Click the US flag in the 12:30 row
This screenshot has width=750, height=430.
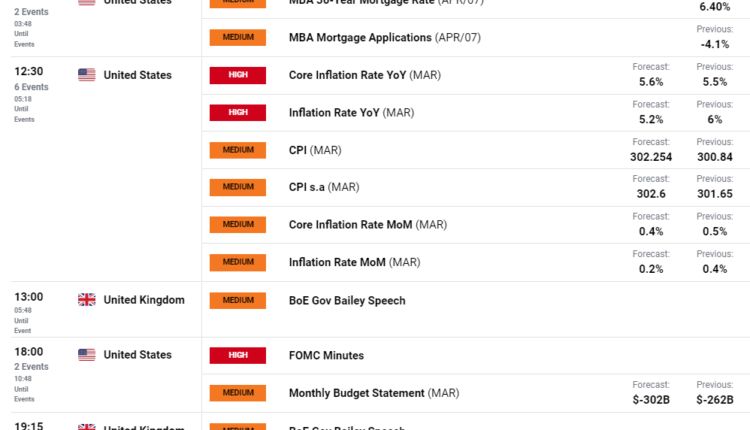tap(87, 75)
